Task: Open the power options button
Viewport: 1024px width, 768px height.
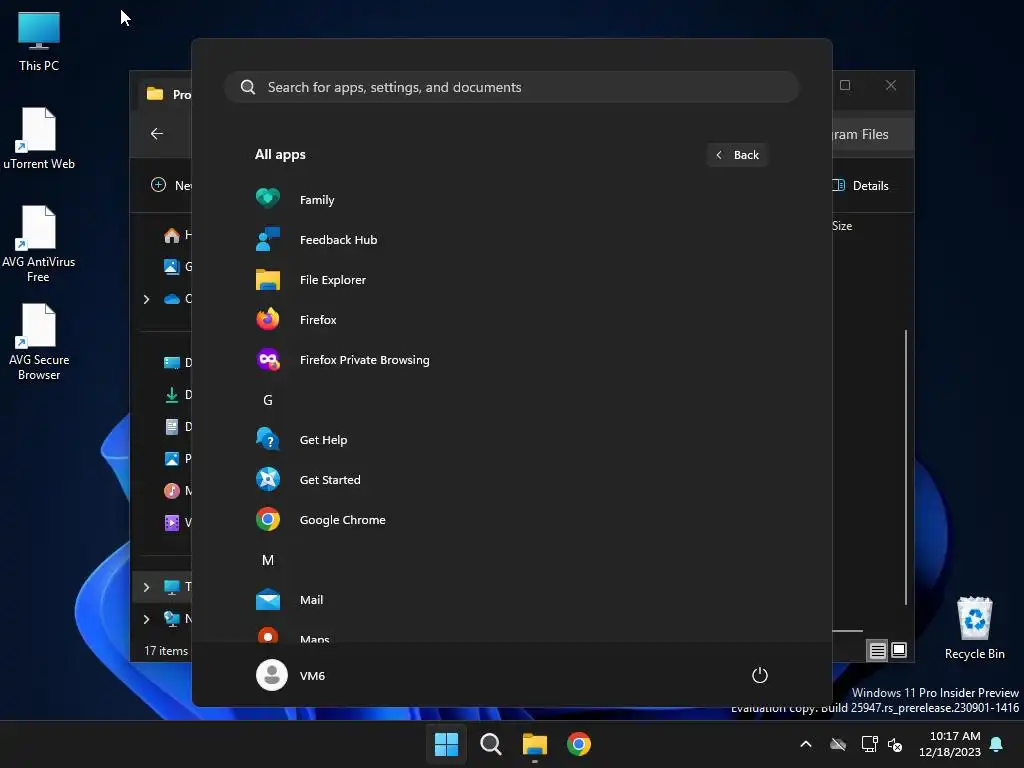Action: (760, 675)
